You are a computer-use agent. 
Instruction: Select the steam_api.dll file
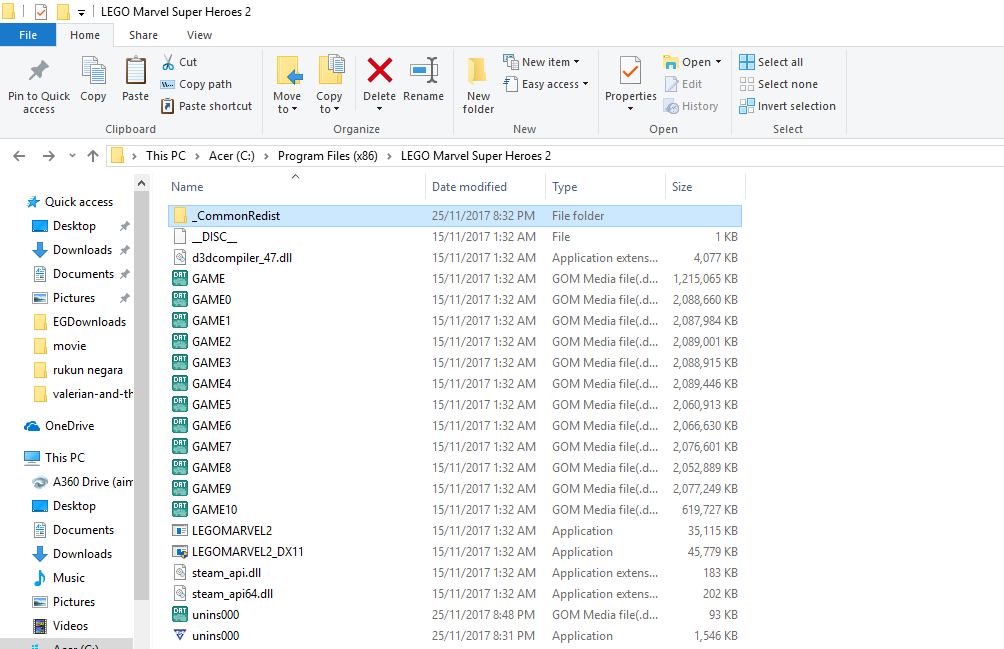pyautogui.click(x=455, y=573)
